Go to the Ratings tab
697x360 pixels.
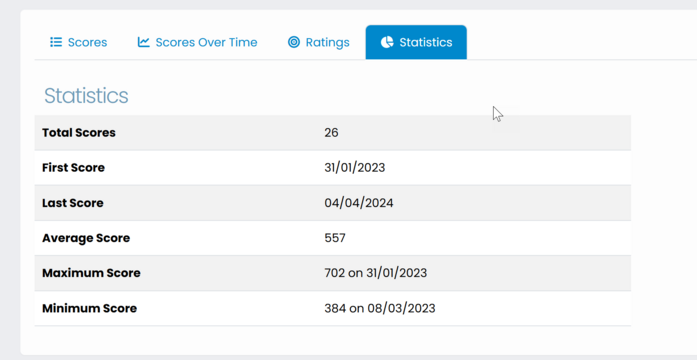[319, 42]
